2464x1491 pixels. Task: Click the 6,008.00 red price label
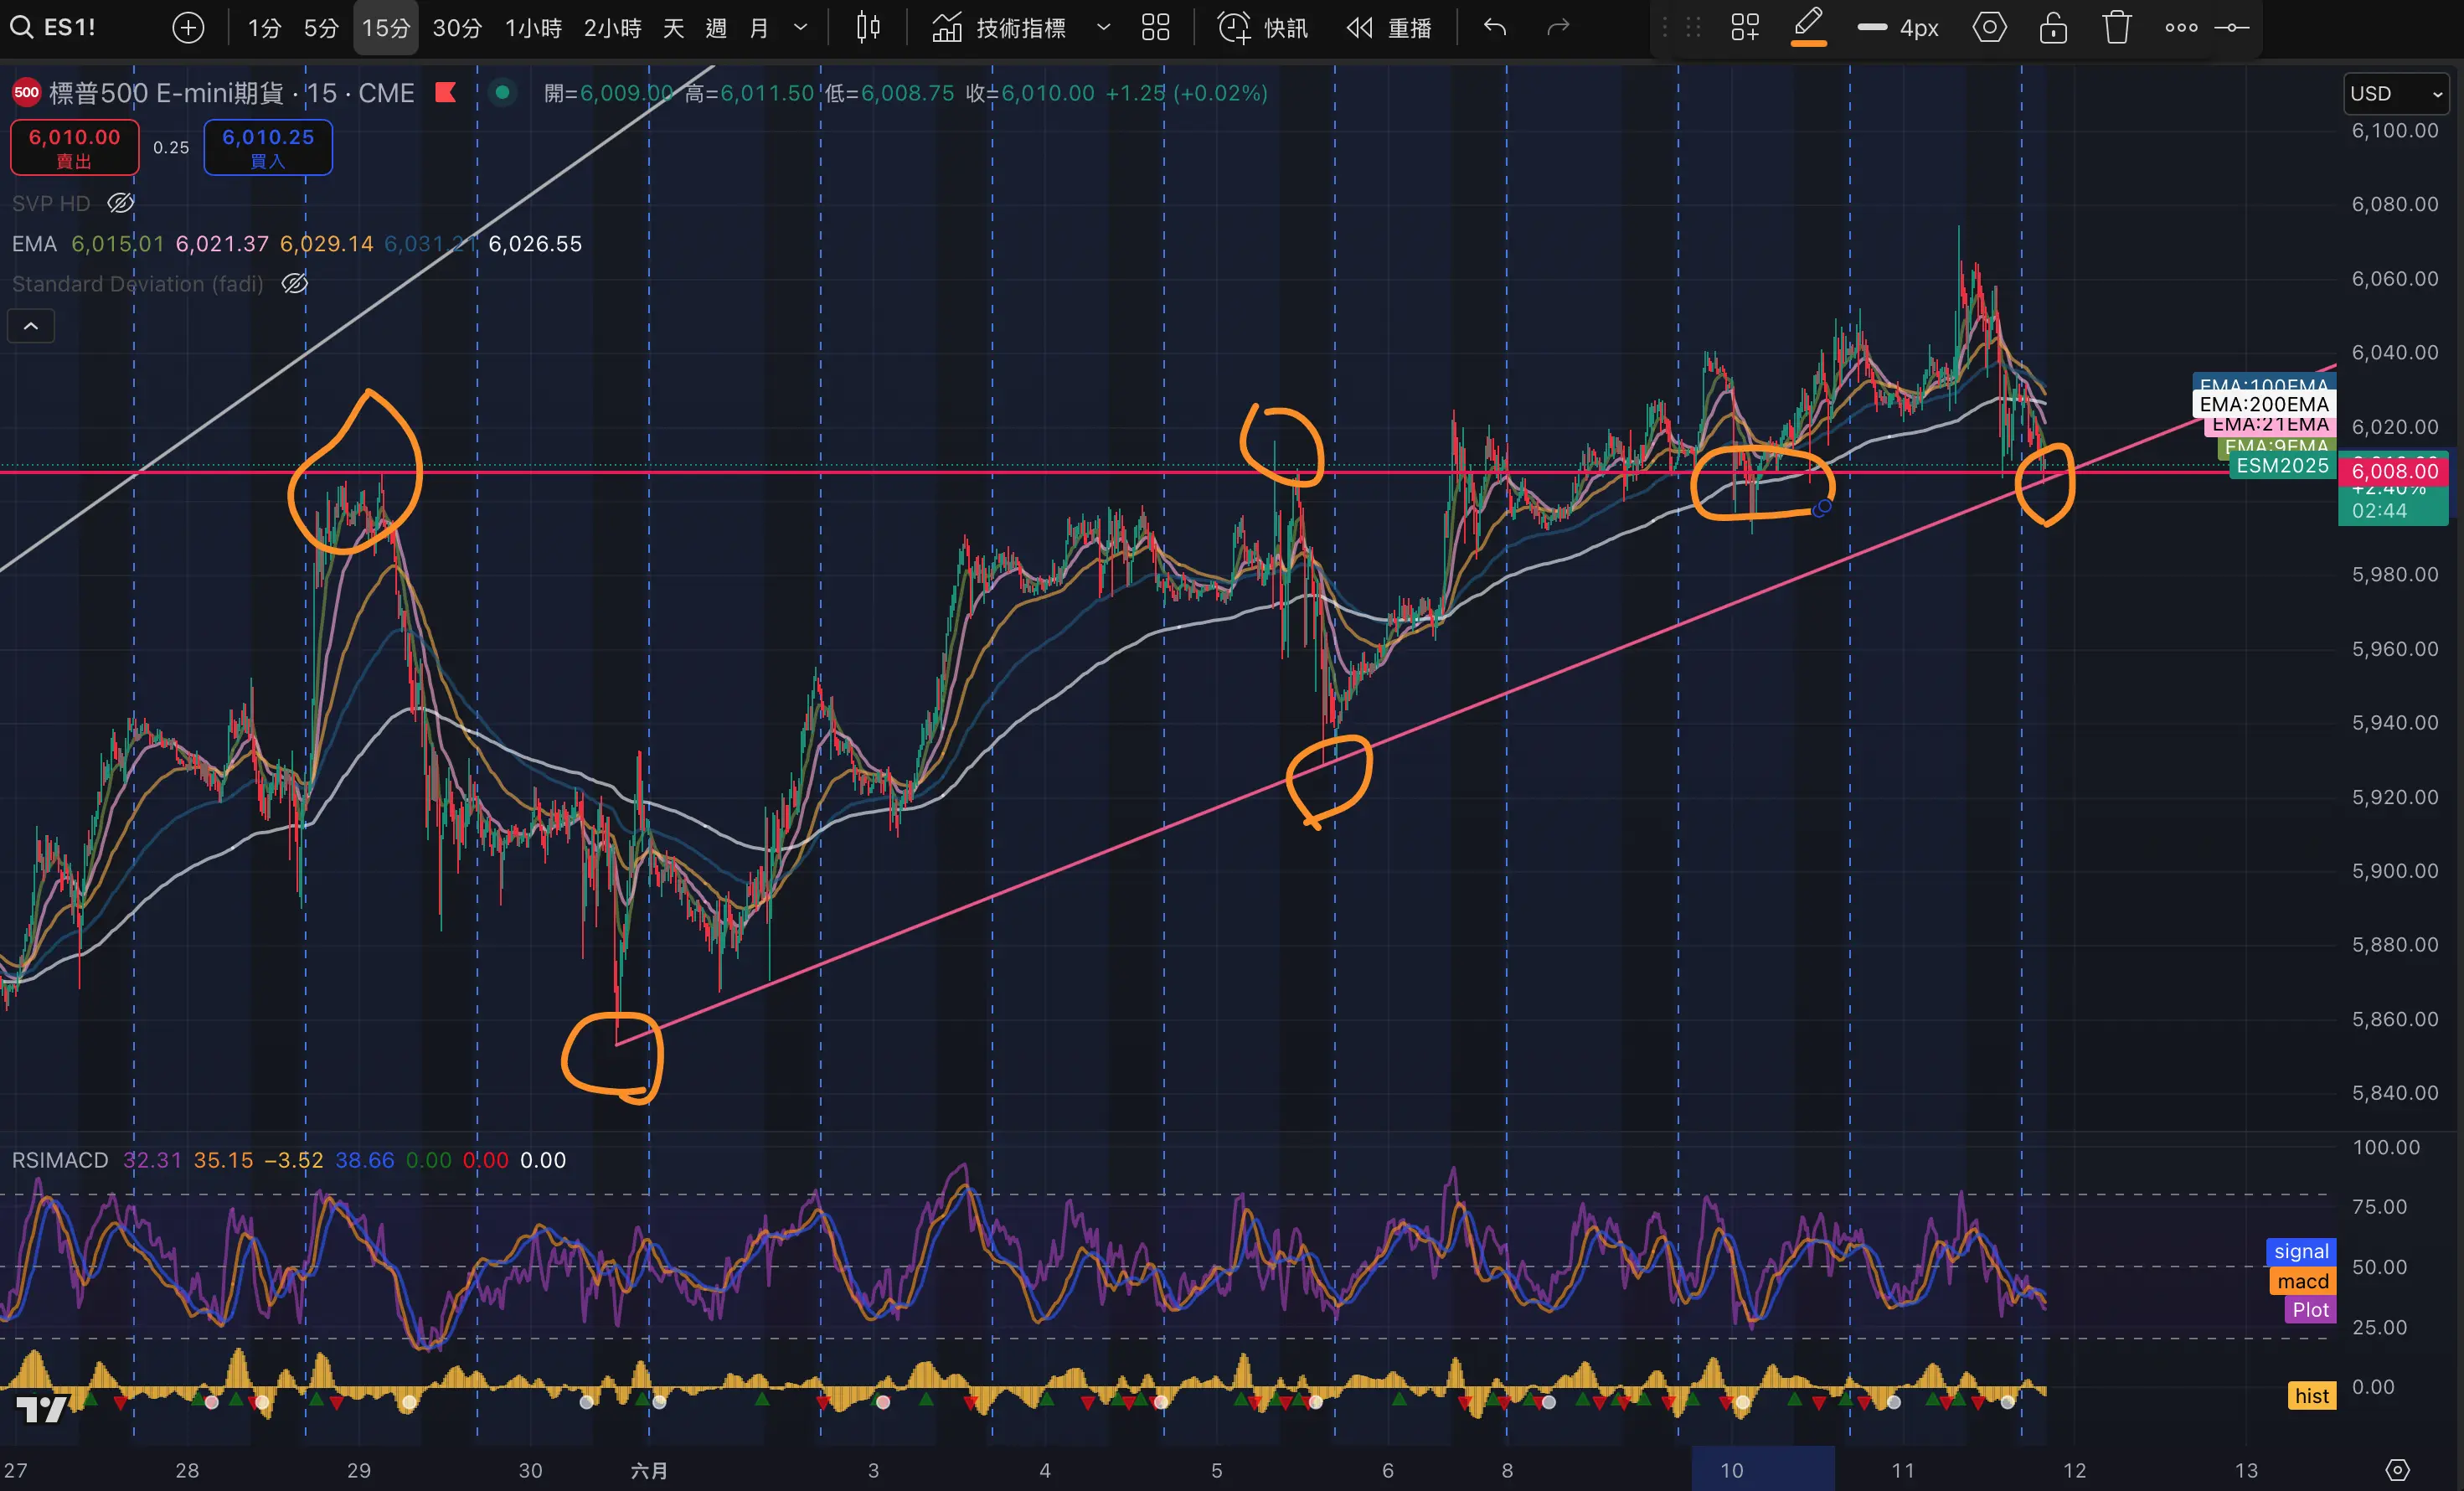point(2393,470)
